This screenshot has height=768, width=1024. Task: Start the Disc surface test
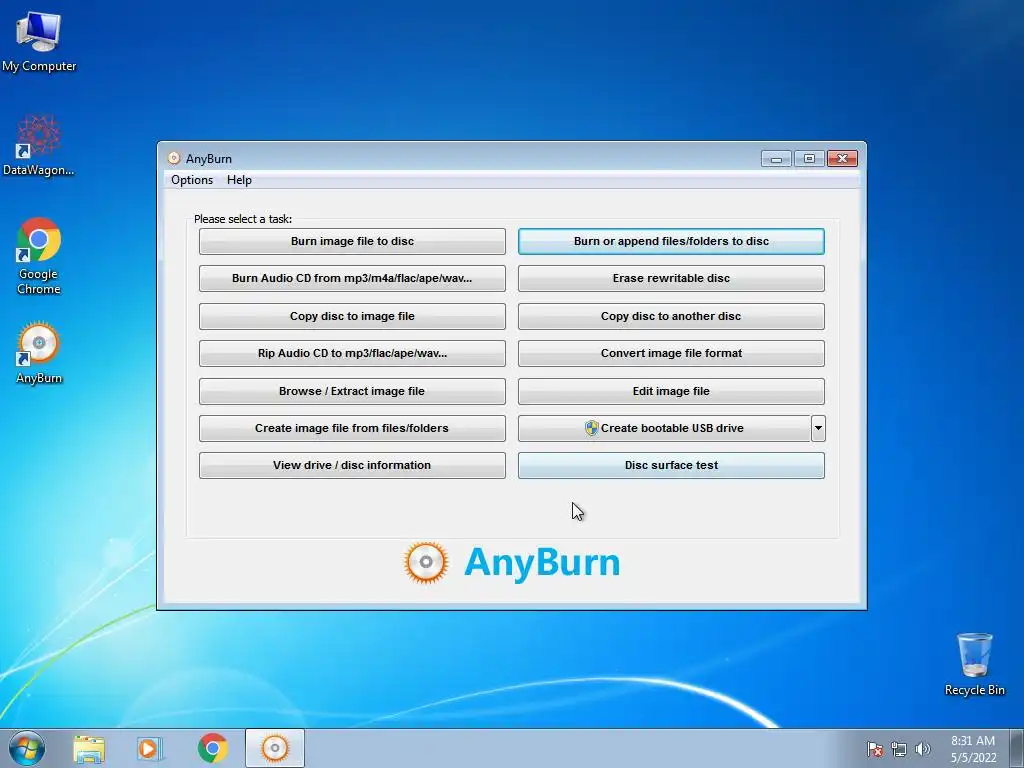point(671,466)
